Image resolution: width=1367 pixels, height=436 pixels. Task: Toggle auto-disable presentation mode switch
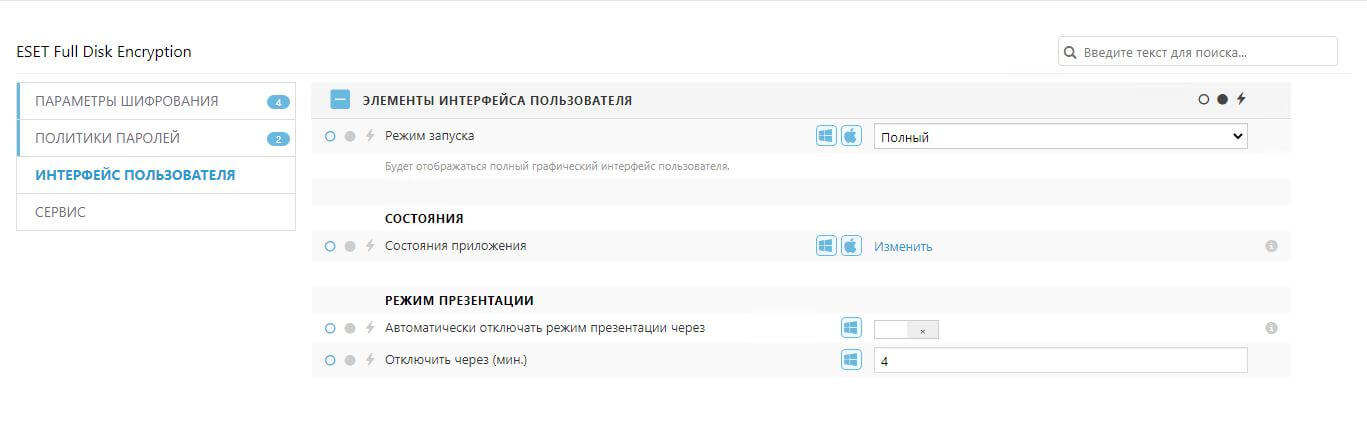(x=906, y=329)
